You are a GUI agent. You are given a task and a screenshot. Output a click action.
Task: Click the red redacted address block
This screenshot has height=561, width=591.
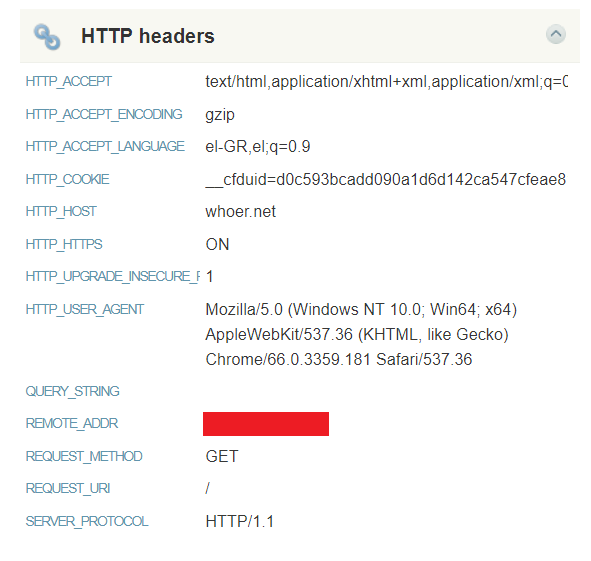pyautogui.click(x=266, y=424)
